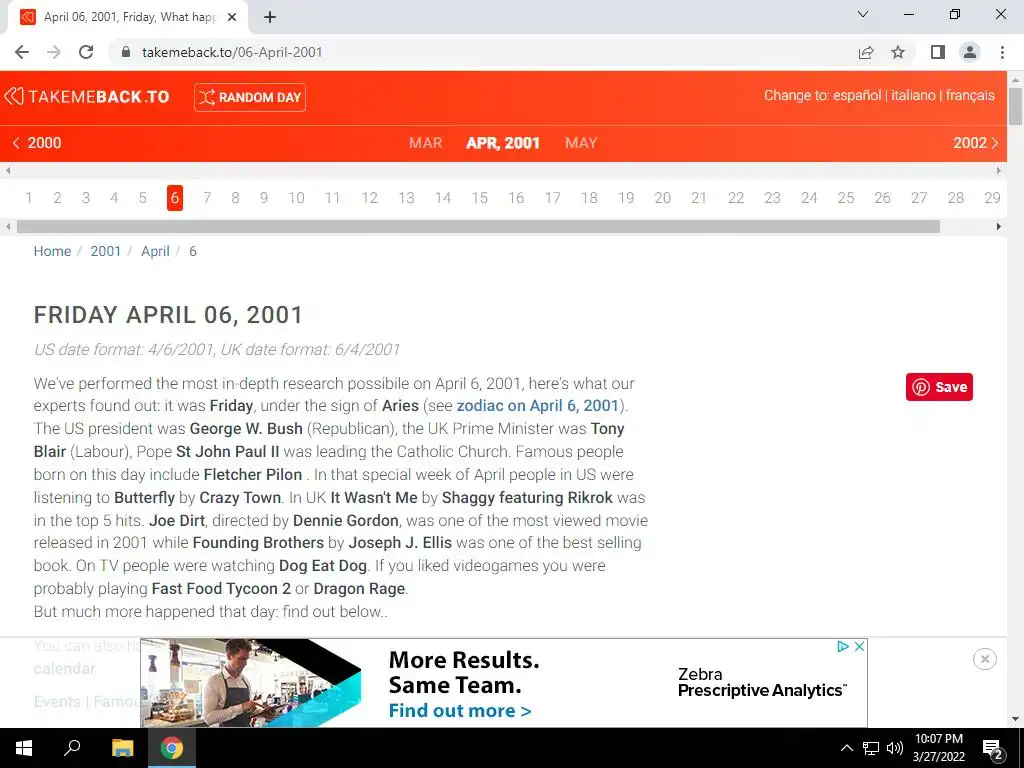Click browser Back arrow
Image resolution: width=1024 pixels, height=768 pixels.
22,52
